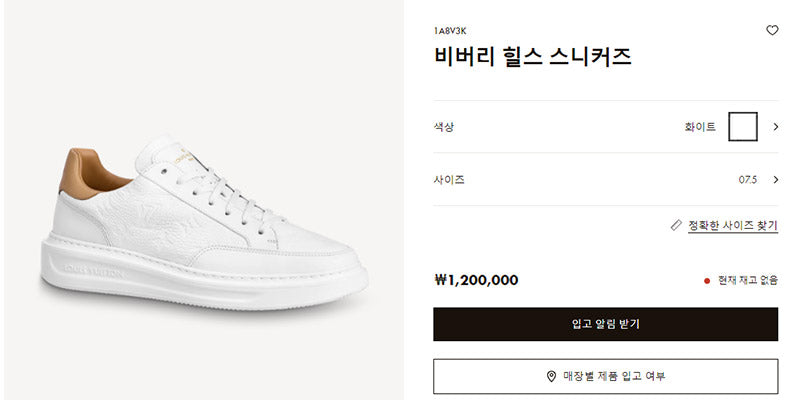The height and width of the screenshot is (400, 800).
Task: Click product title 비버리 힐스 스니커즈
Action: coord(533,57)
